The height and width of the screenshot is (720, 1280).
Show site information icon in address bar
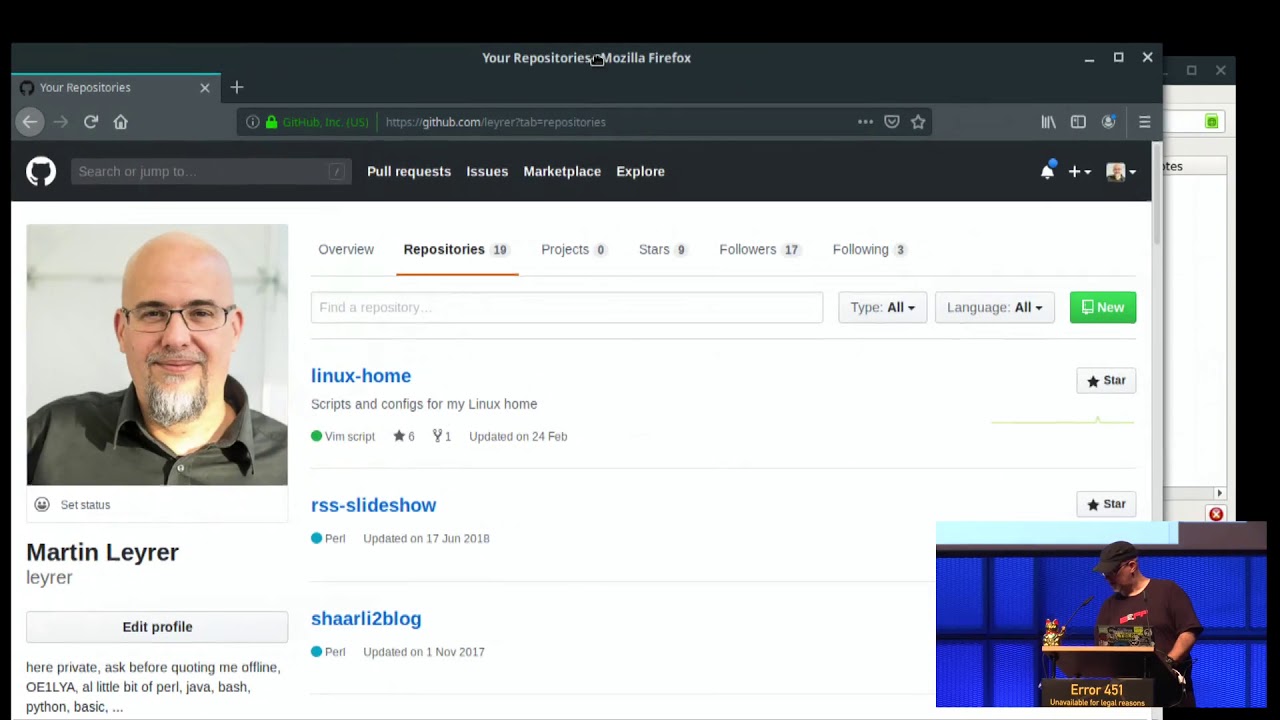tap(253, 122)
